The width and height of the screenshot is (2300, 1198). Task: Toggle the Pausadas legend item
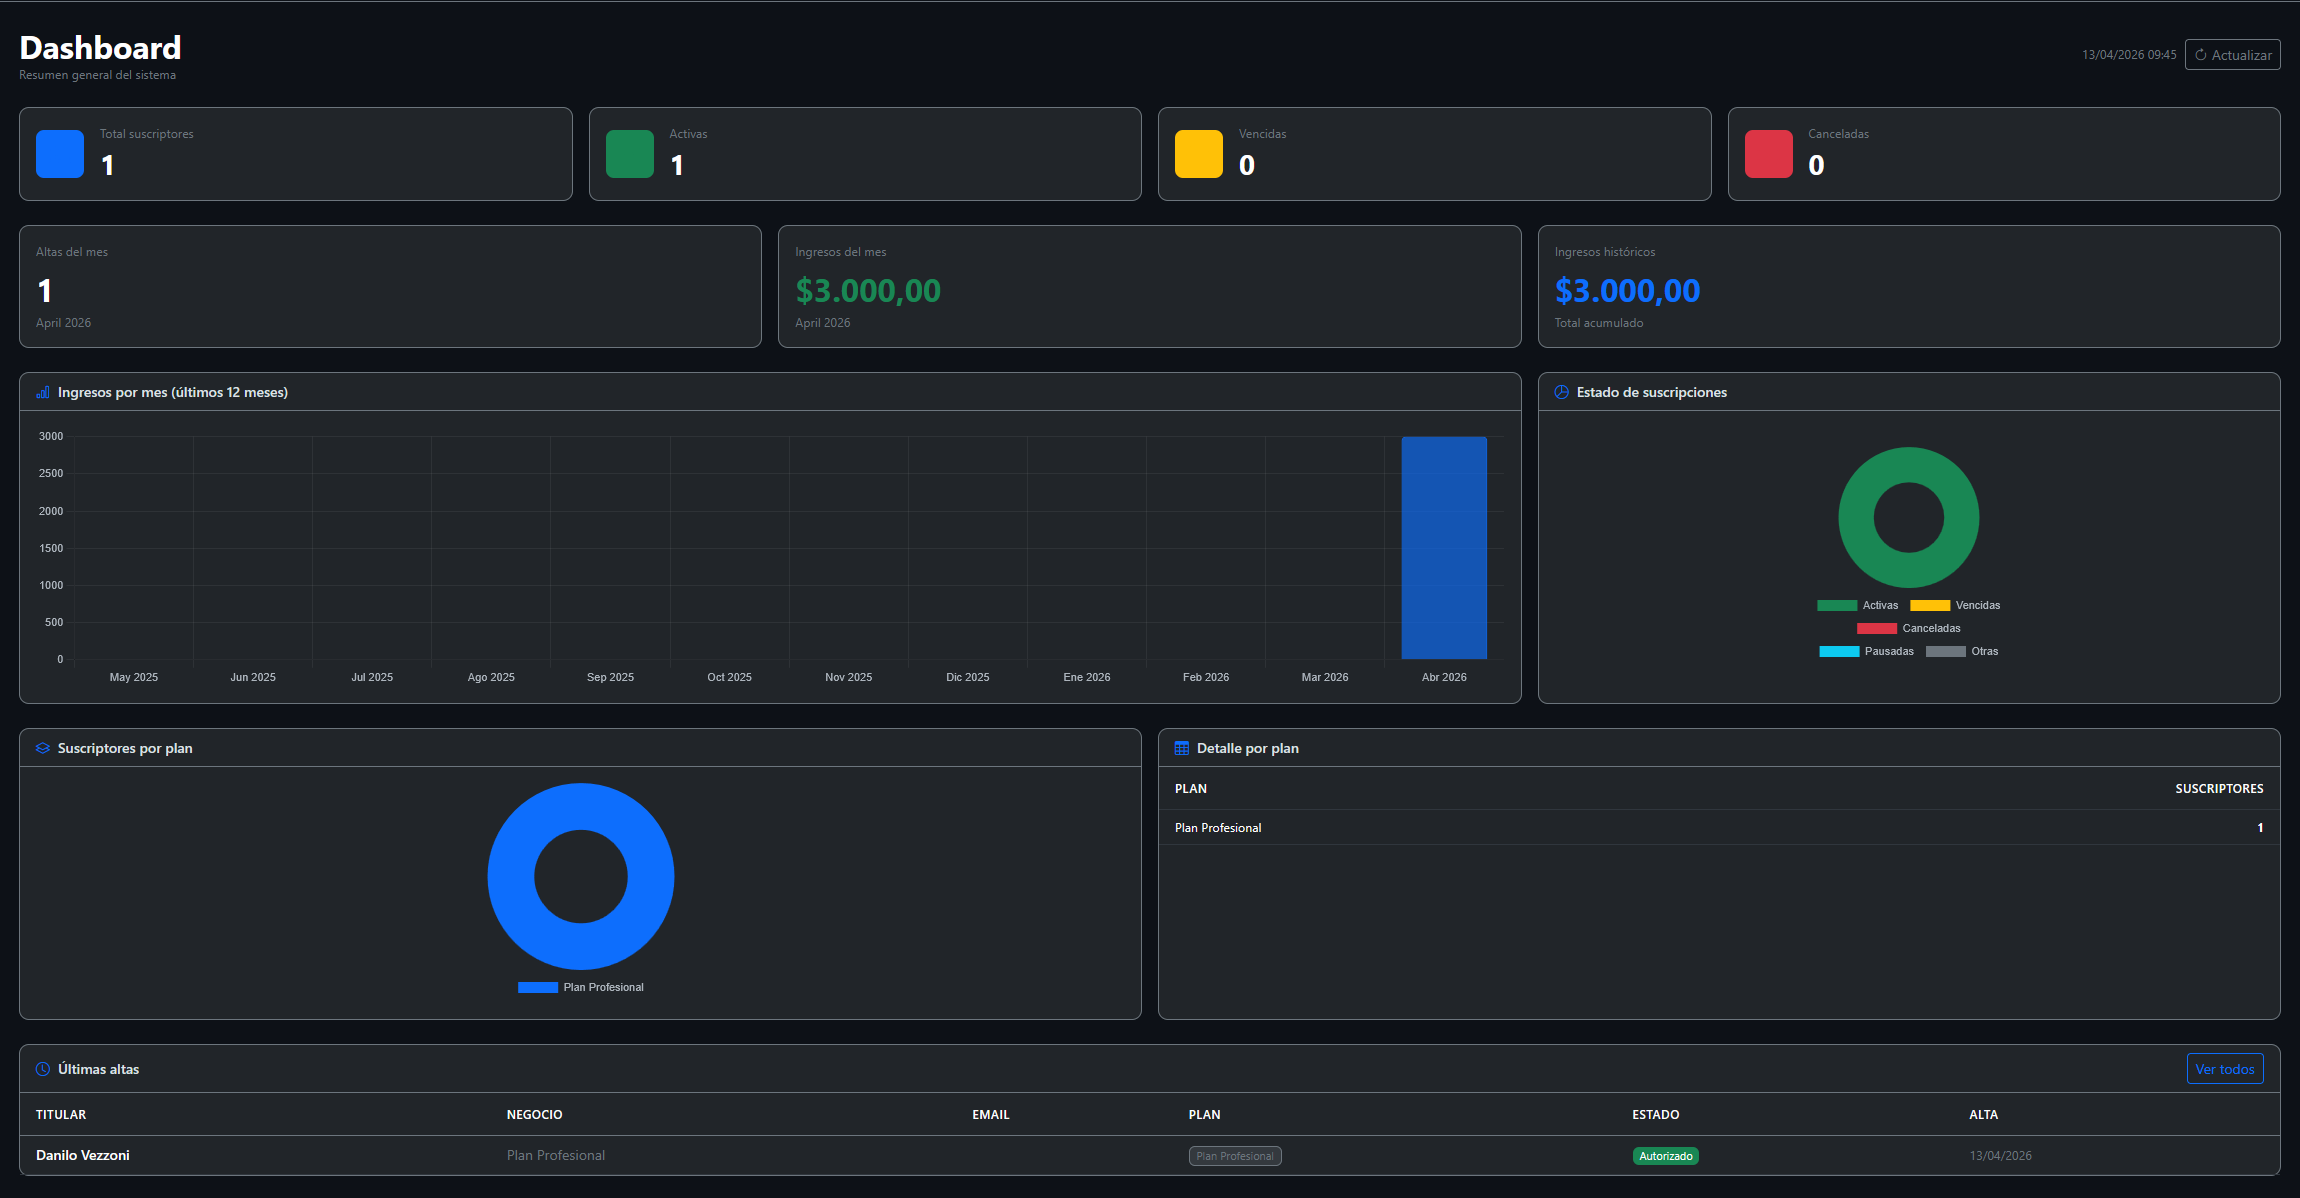tap(1866, 651)
